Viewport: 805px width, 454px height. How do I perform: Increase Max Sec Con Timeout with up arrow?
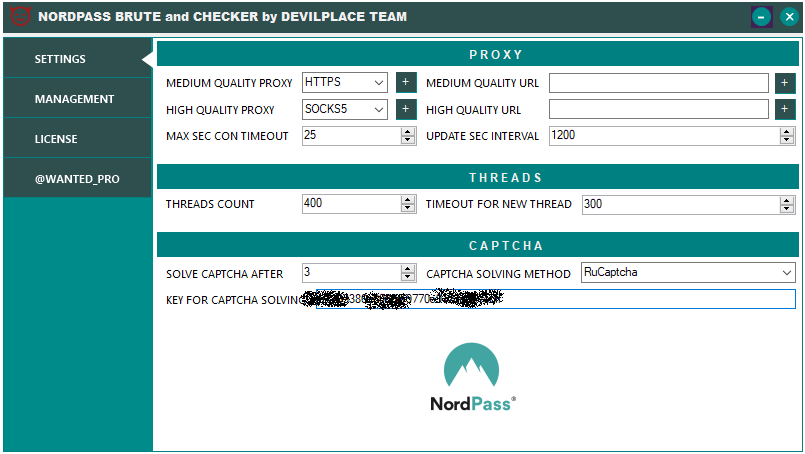tap(408, 131)
